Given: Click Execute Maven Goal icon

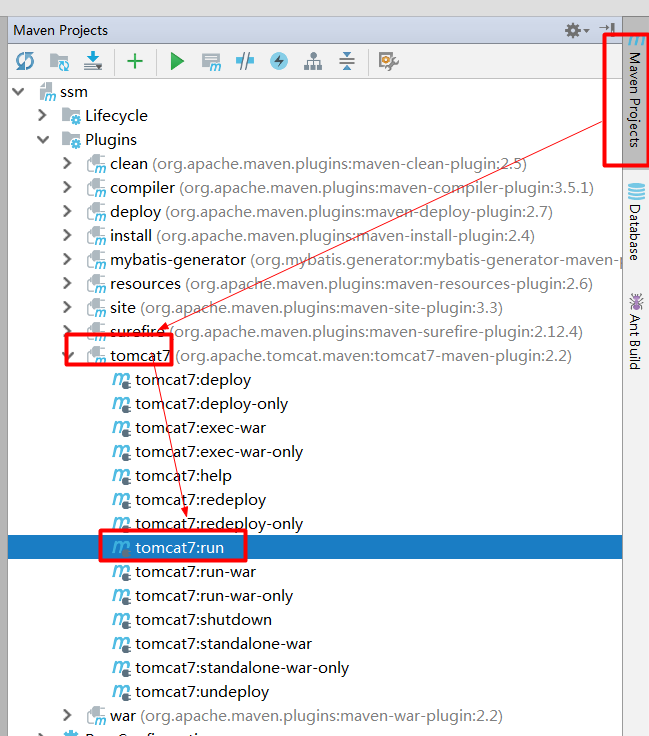Looking at the screenshot, I should point(211,62).
